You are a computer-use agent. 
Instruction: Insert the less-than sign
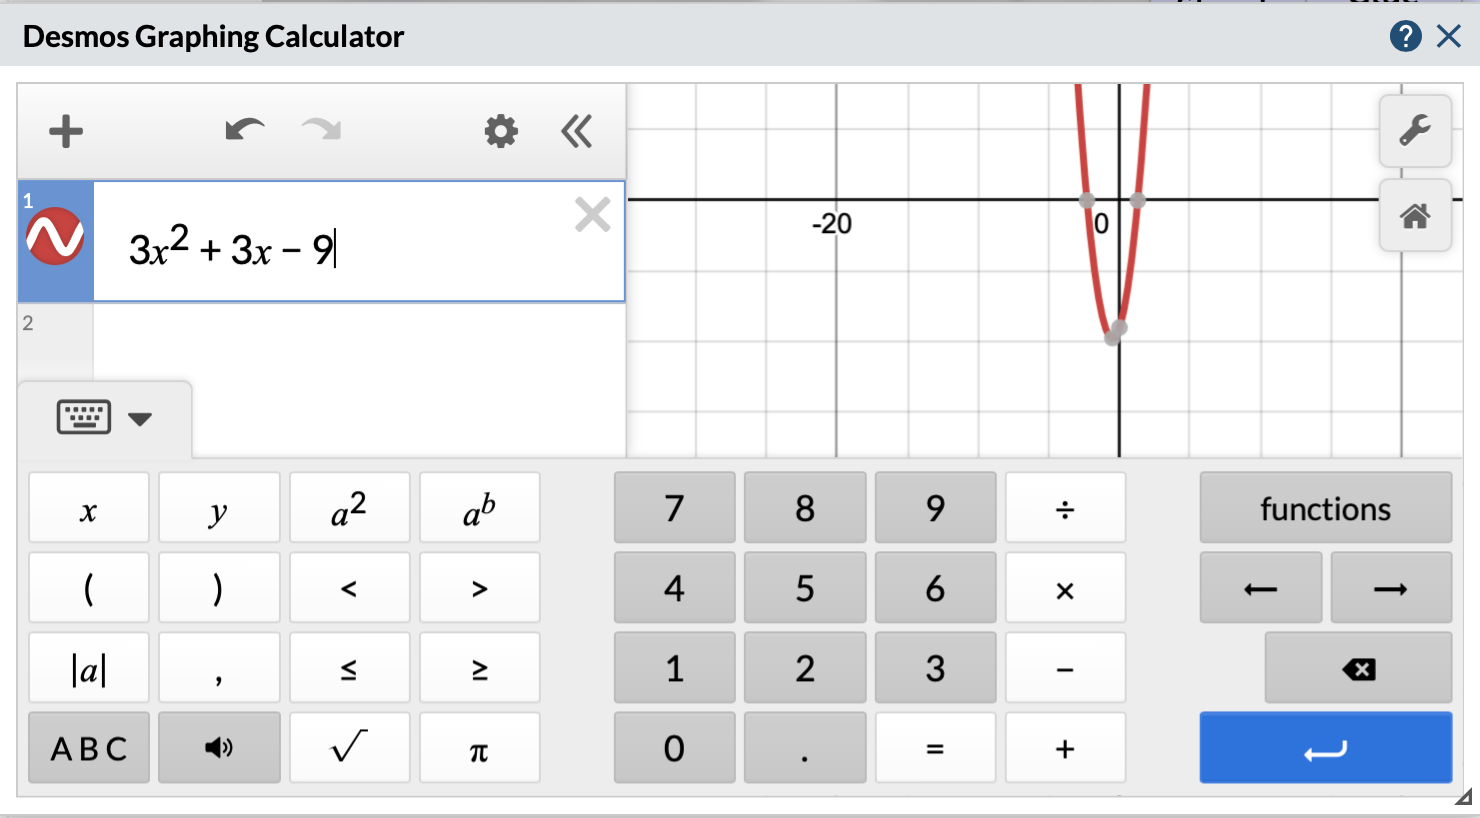pyautogui.click(x=349, y=588)
